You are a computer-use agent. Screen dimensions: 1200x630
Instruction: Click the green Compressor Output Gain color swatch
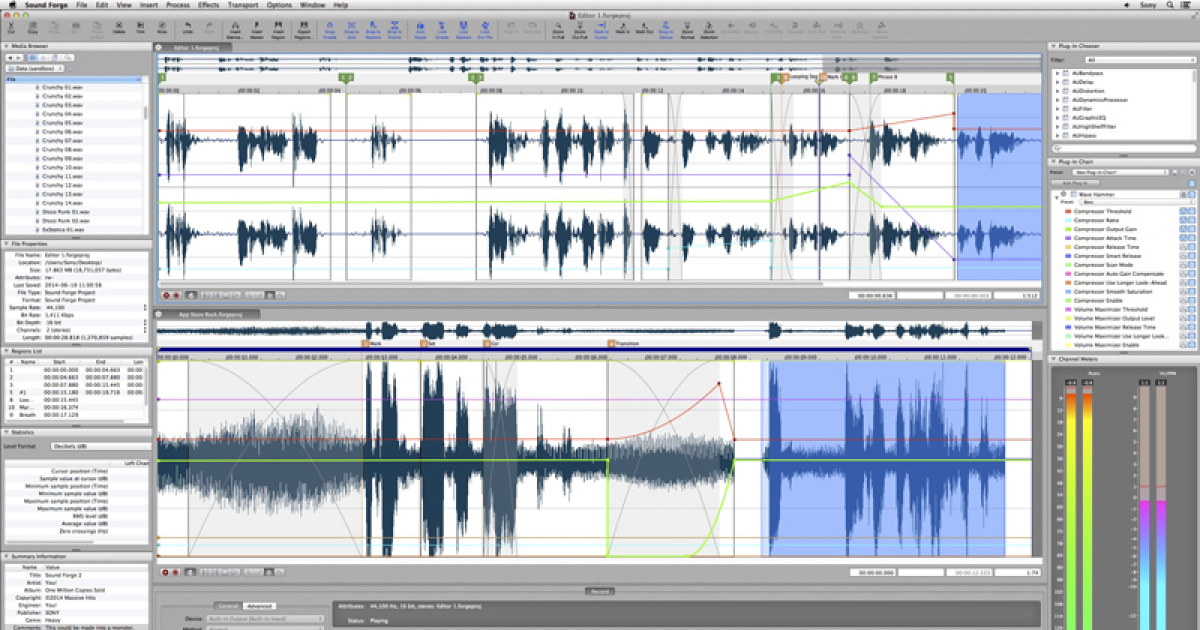pyautogui.click(x=1068, y=229)
